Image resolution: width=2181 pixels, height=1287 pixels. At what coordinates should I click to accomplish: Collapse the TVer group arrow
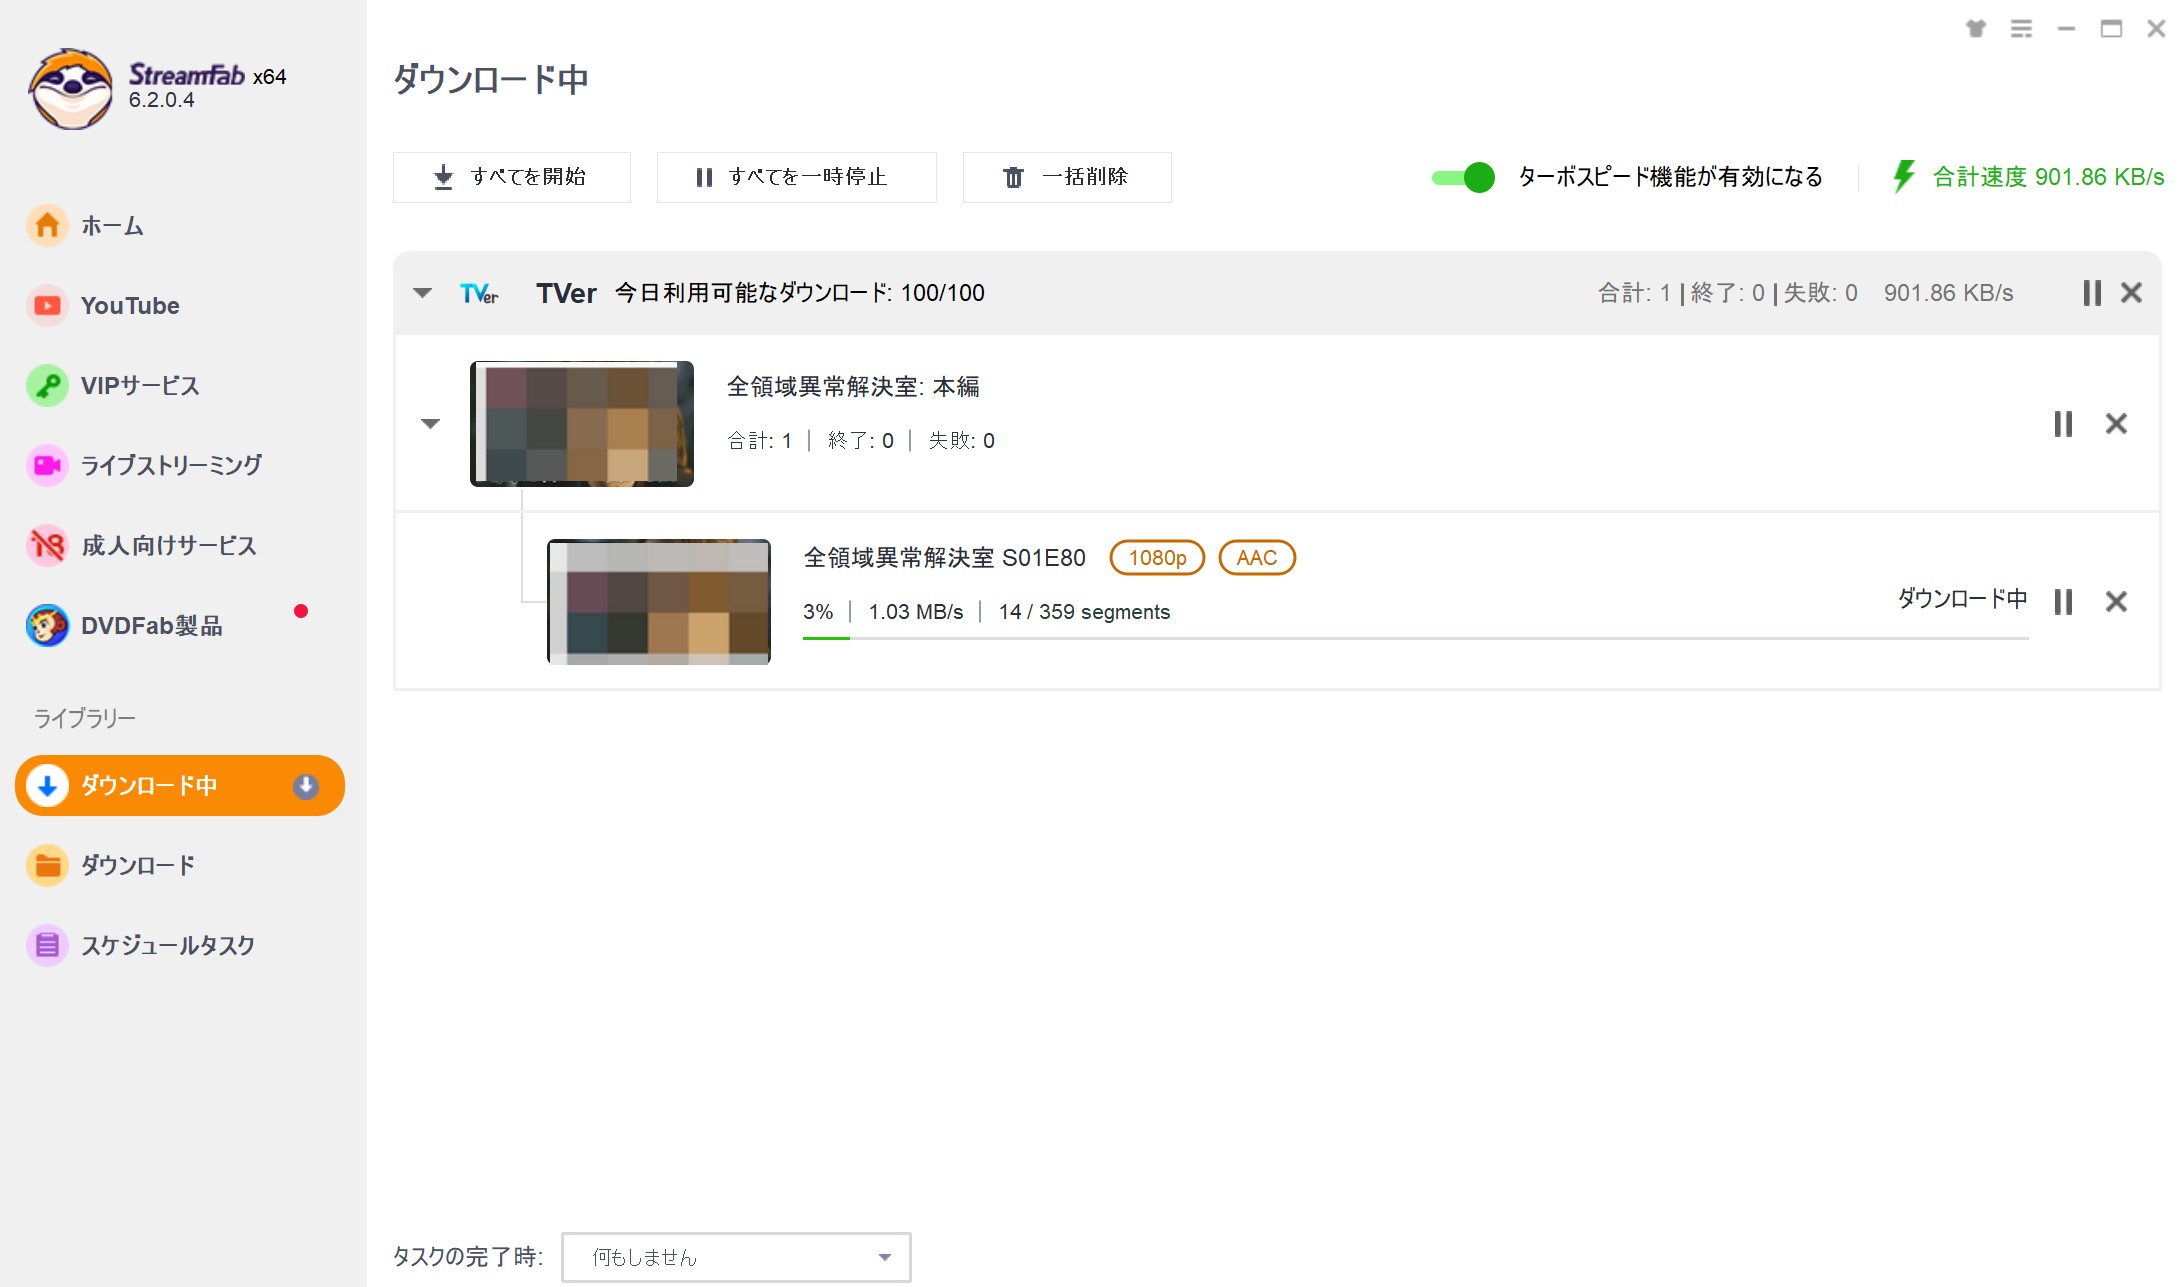(x=422, y=293)
